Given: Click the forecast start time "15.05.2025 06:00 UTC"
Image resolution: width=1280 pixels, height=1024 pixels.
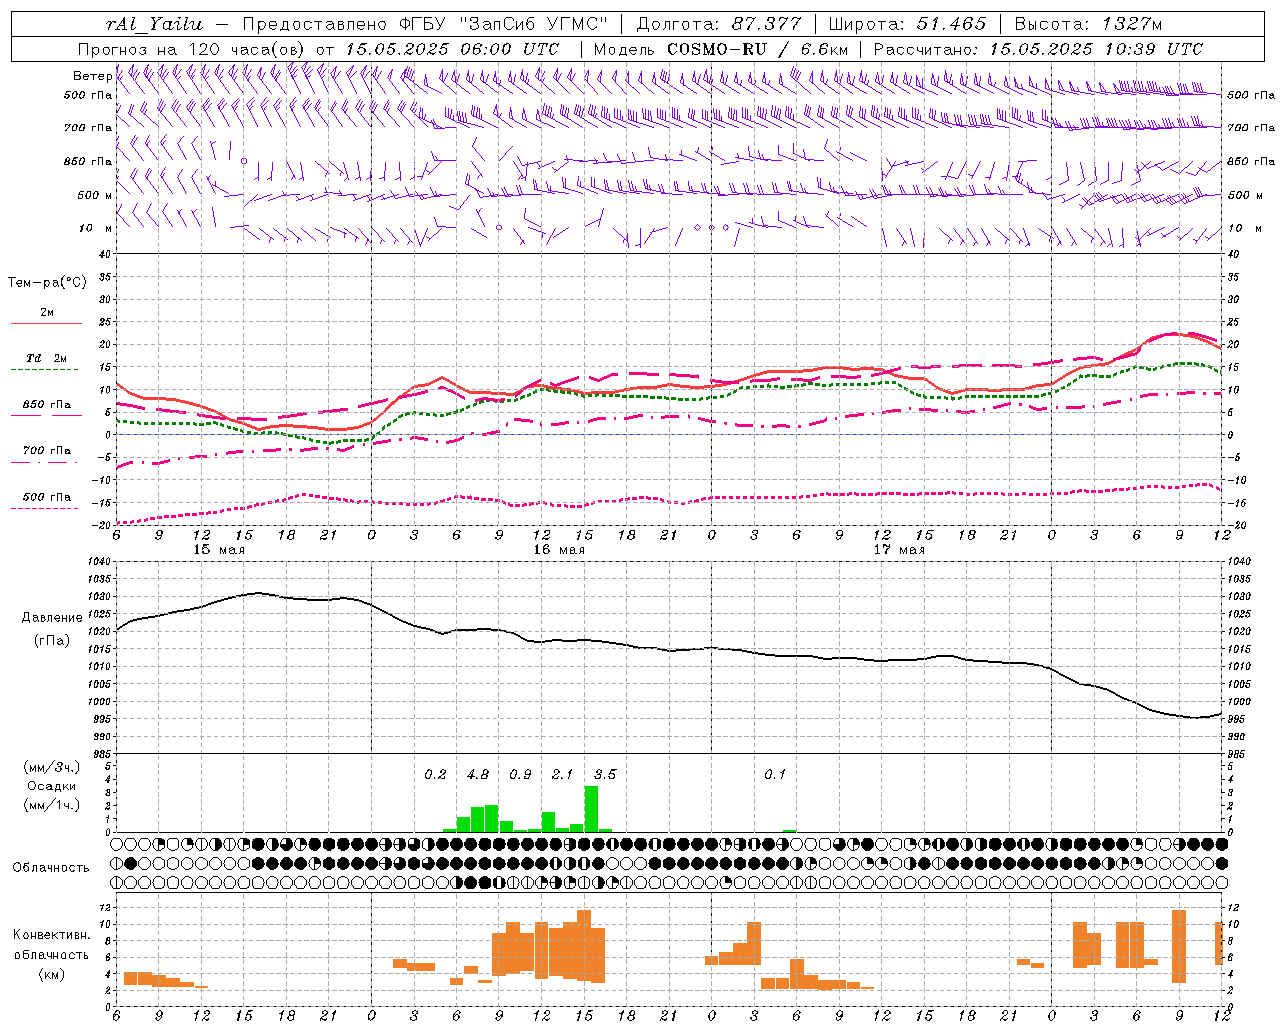Looking at the screenshot, I should pyautogui.click(x=452, y=49).
